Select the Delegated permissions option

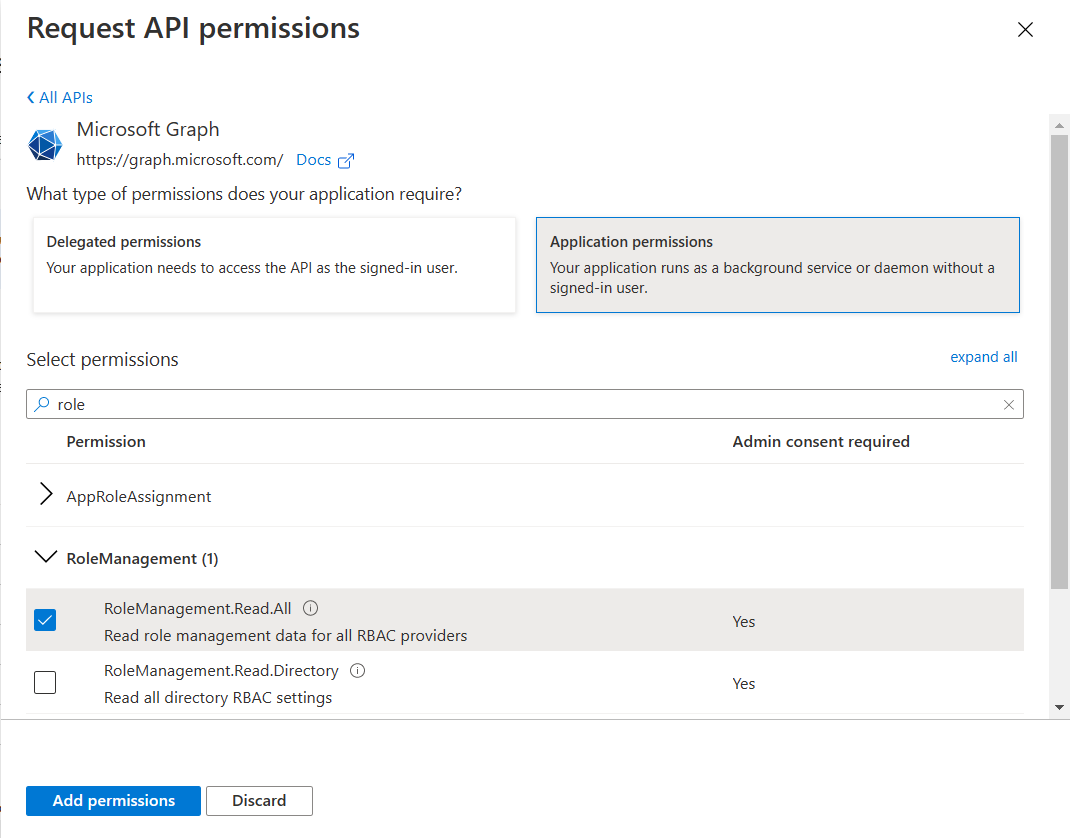pos(274,265)
